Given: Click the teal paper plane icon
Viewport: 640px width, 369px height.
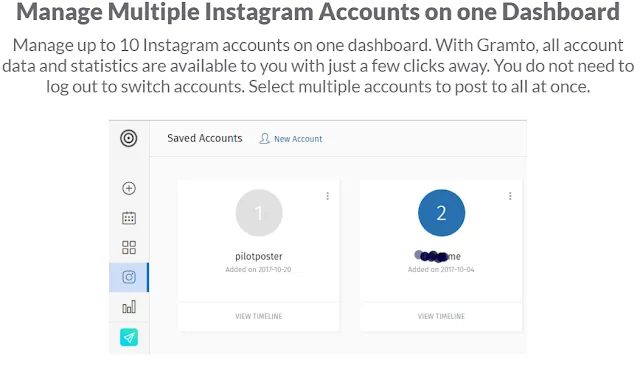Looking at the screenshot, I should point(129,337).
